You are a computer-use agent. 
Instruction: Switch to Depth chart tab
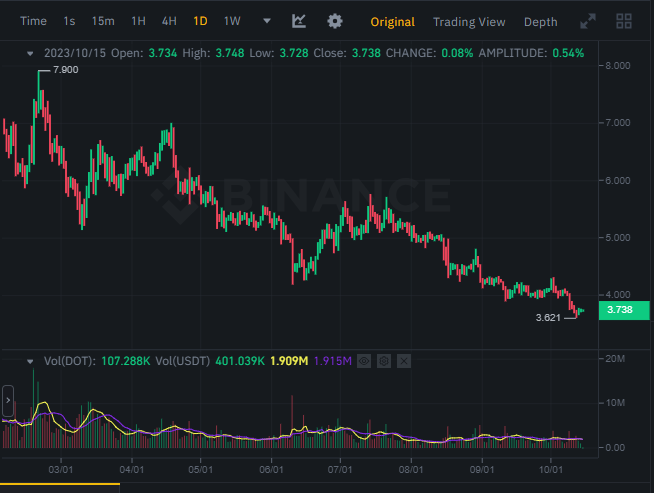(x=541, y=22)
